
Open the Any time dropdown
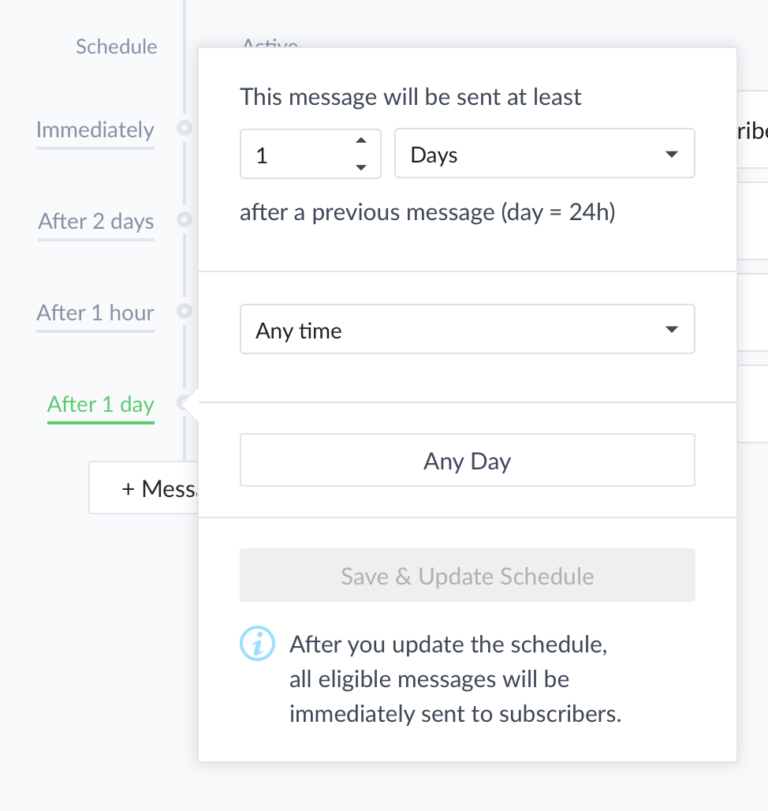(x=467, y=329)
